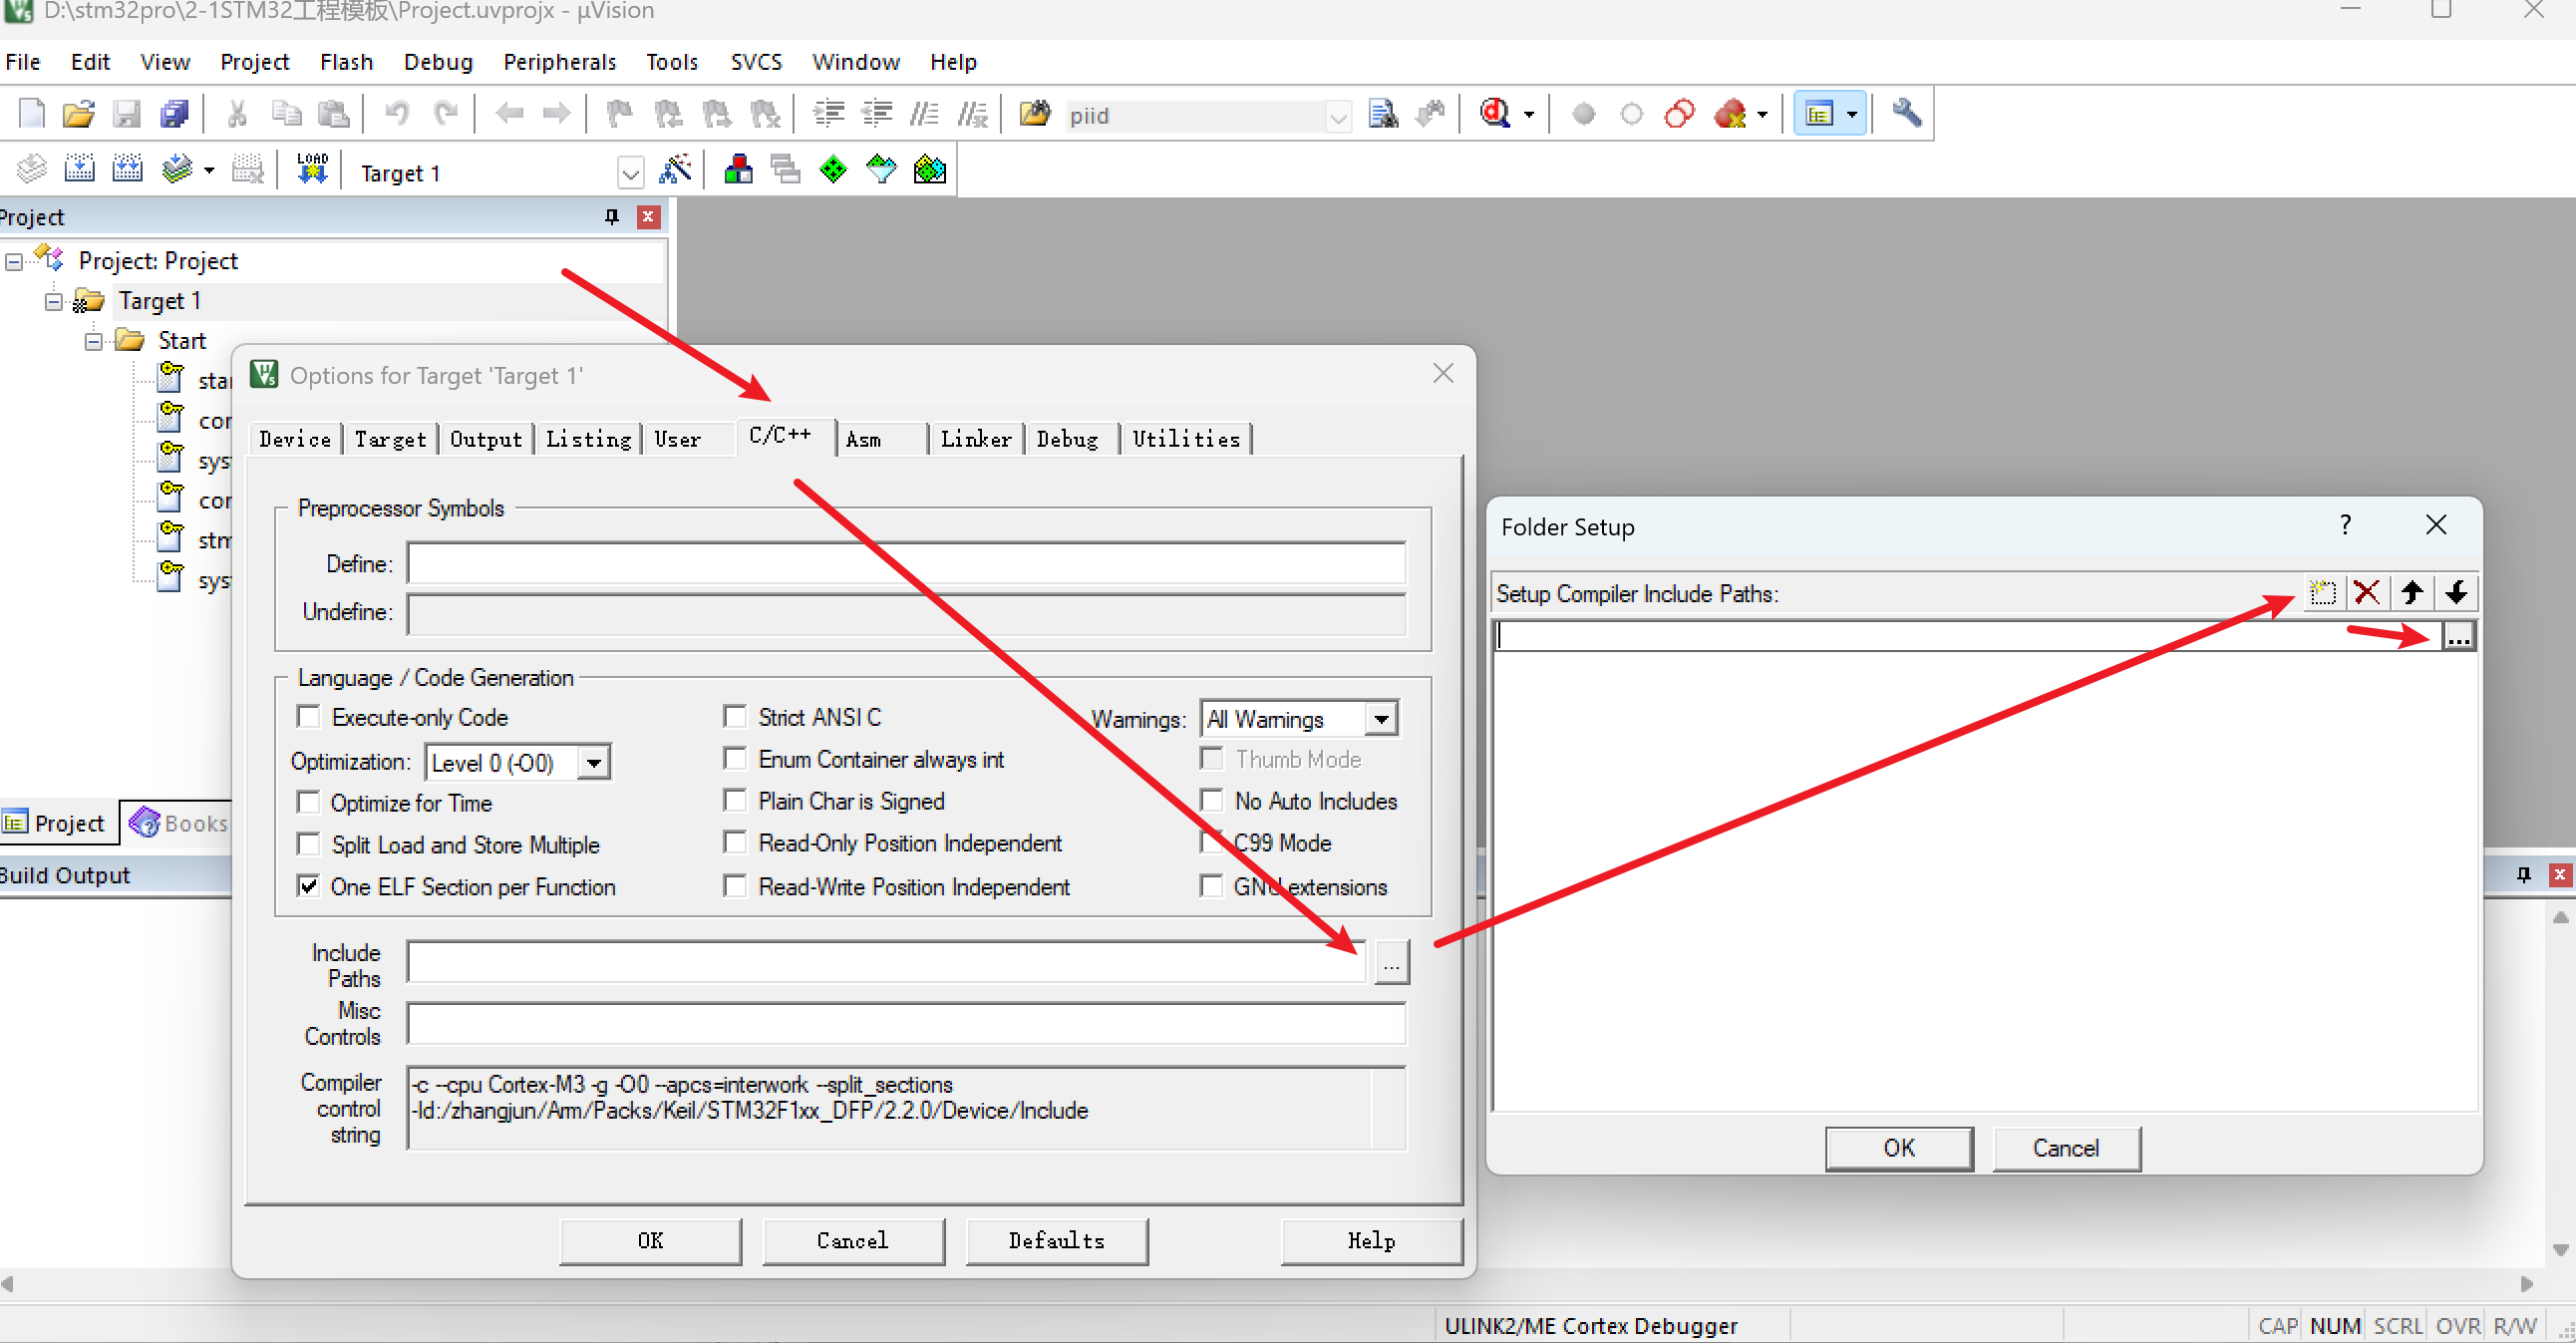Toggle Read-Only Position Independent checkbox
The width and height of the screenshot is (2576, 1343).
pos(735,843)
